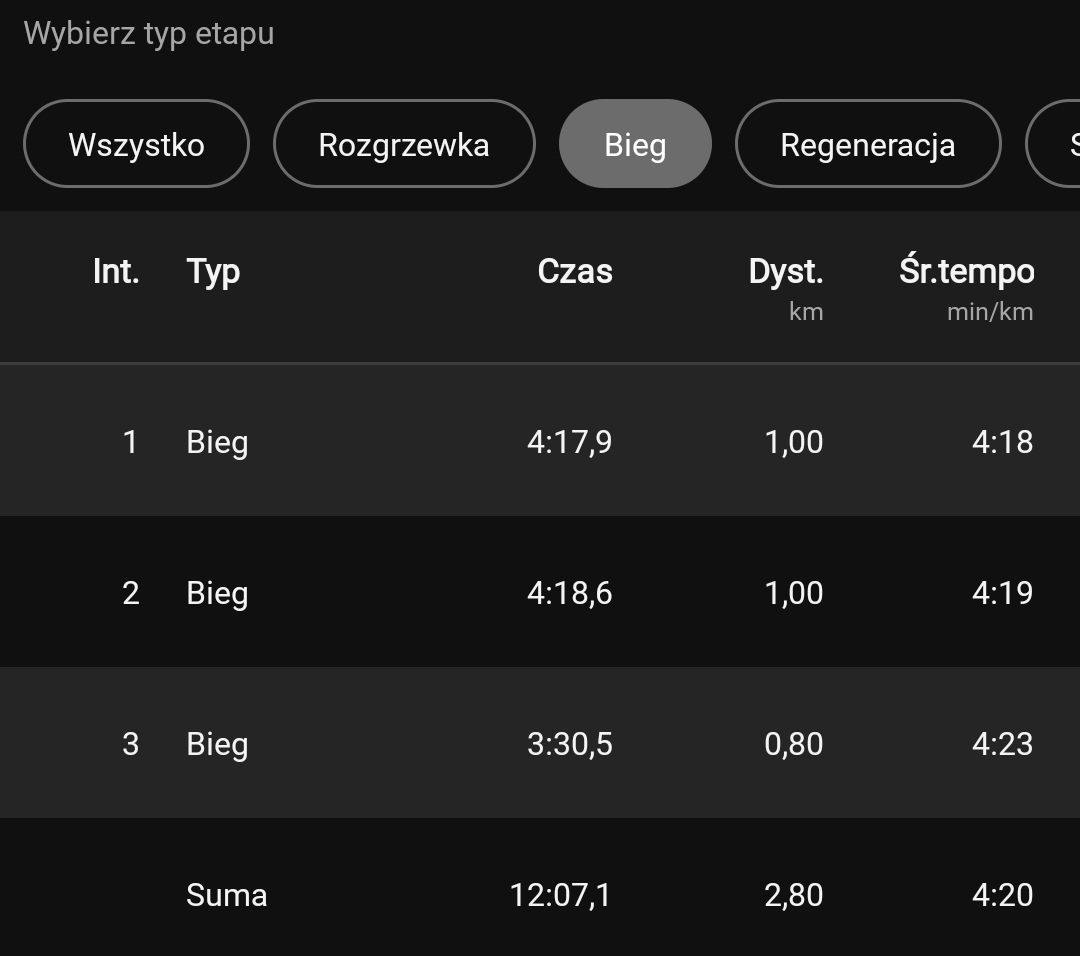Click interval number 3 in the table
The height and width of the screenshot is (956, 1080).
click(x=130, y=744)
